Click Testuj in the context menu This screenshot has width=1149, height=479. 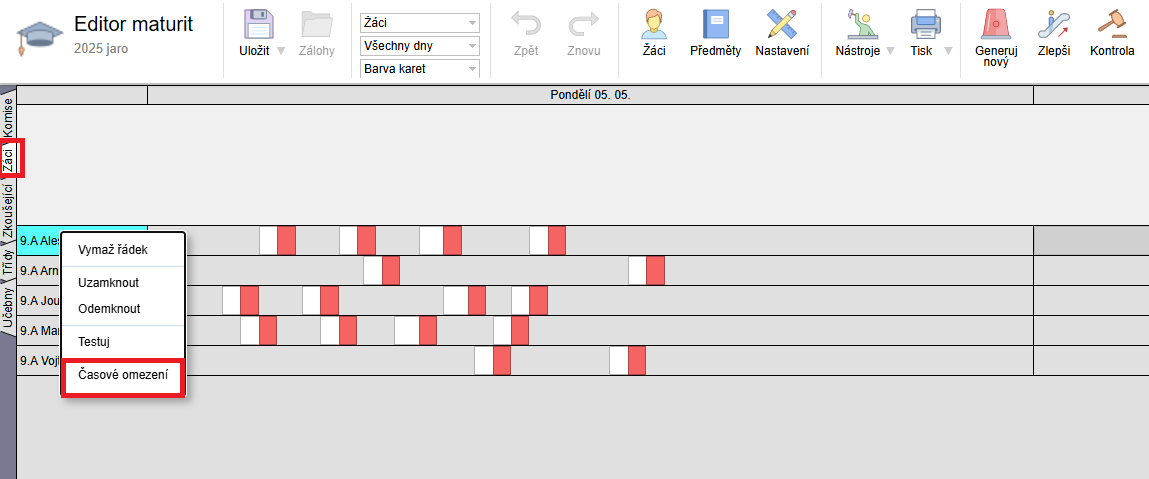[94, 342]
